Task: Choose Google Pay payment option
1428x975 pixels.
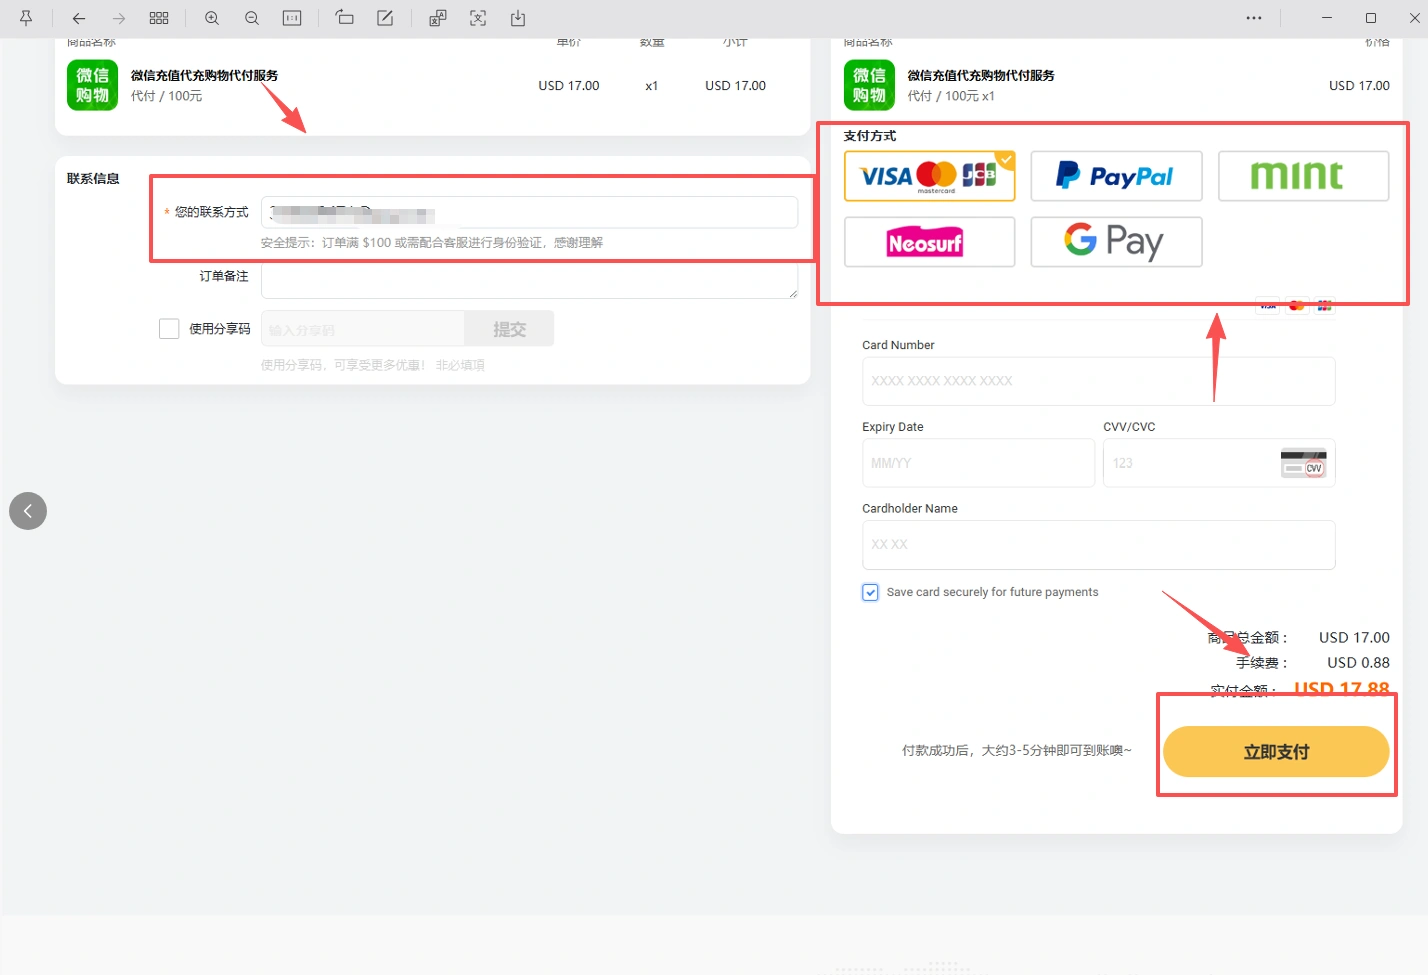Action: (1116, 242)
